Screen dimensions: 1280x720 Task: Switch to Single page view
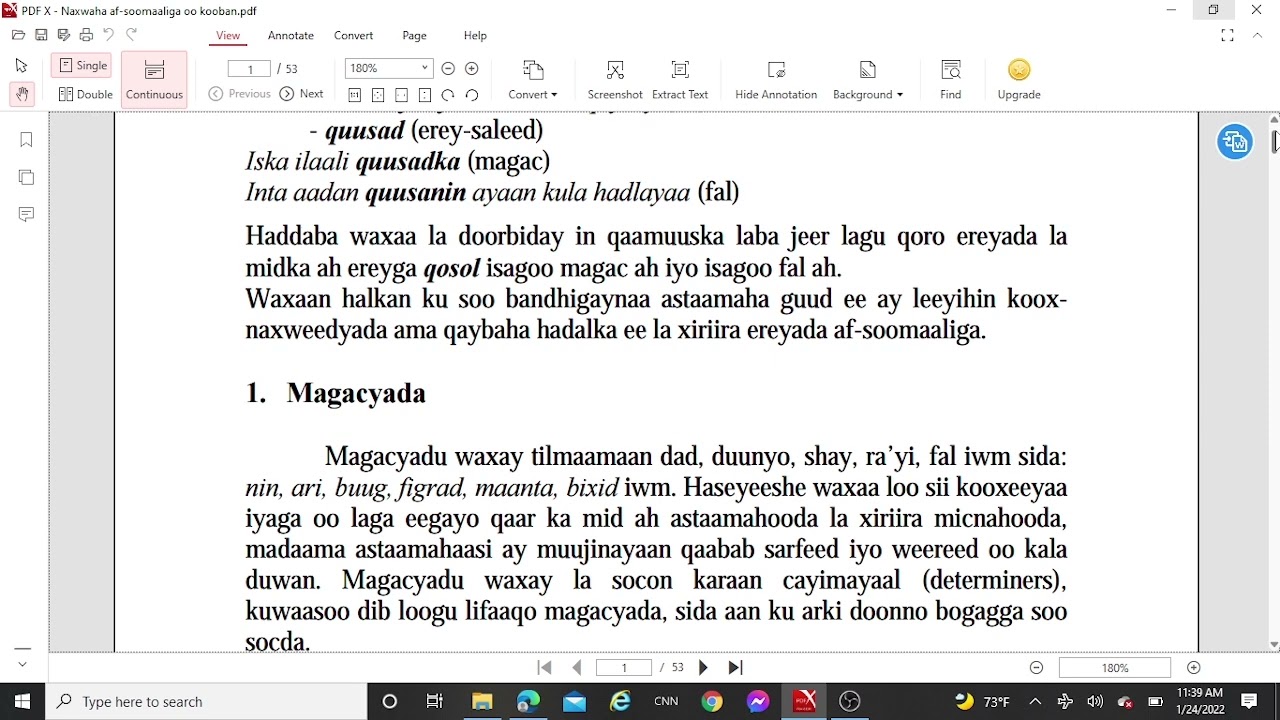tap(82, 65)
